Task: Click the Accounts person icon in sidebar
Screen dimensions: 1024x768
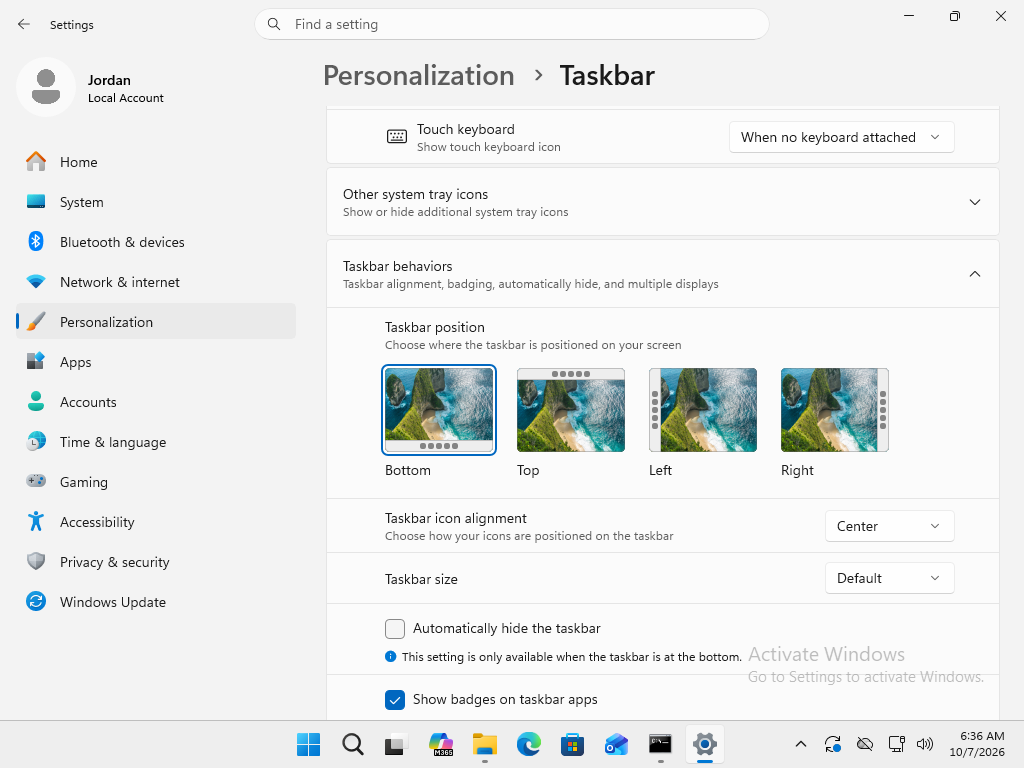Action: 36,402
